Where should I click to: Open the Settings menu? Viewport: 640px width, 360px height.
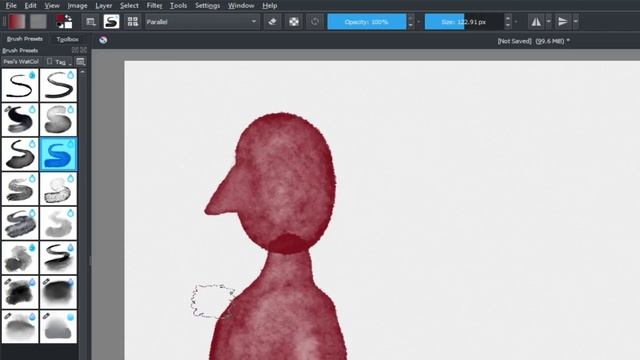(x=207, y=5)
